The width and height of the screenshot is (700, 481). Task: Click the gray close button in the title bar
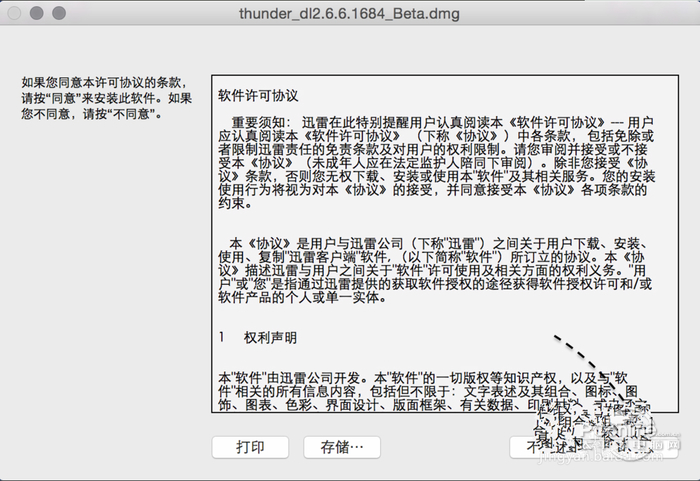click(x=14, y=13)
